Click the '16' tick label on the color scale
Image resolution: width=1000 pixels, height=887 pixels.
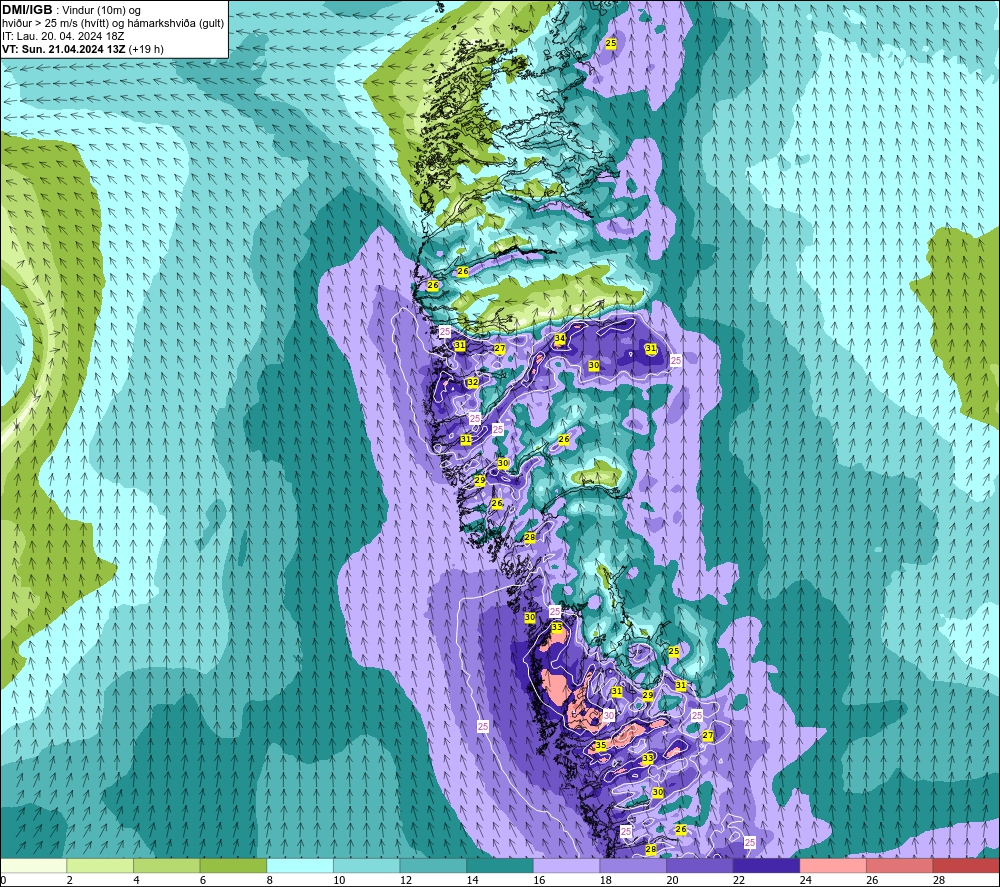pyautogui.click(x=539, y=880)
